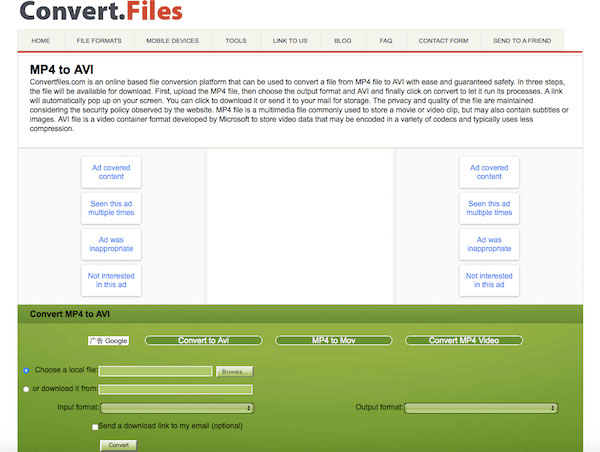The width and height of the screenshot is (600, 452).
Task: Click the download URL input field
Action: pos(176,389)
